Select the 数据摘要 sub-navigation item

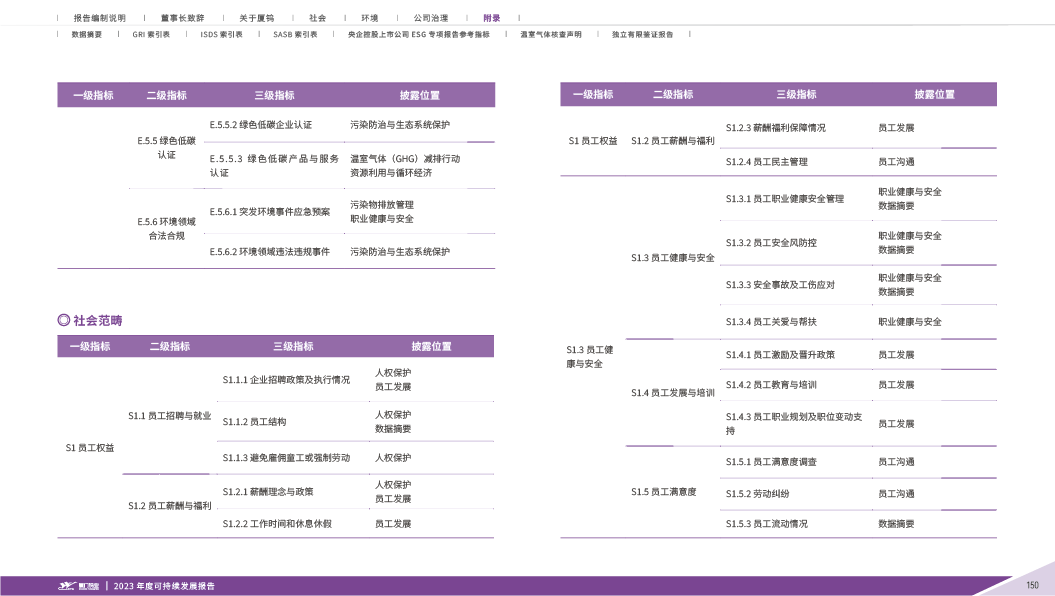coord(87,34)
